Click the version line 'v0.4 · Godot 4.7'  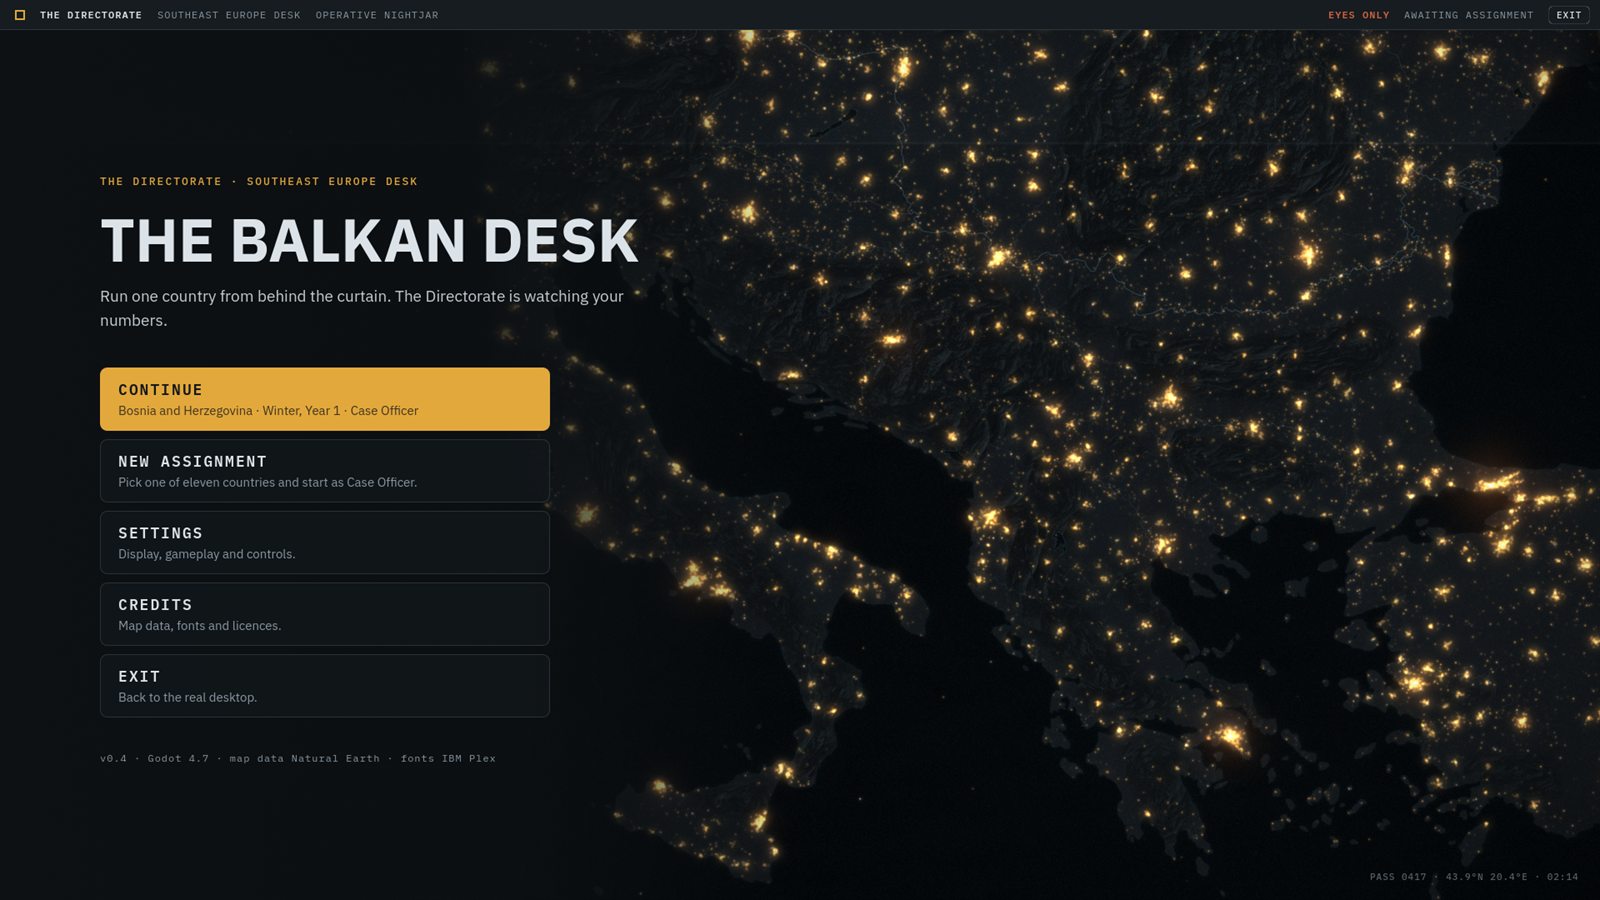(298, 758)
